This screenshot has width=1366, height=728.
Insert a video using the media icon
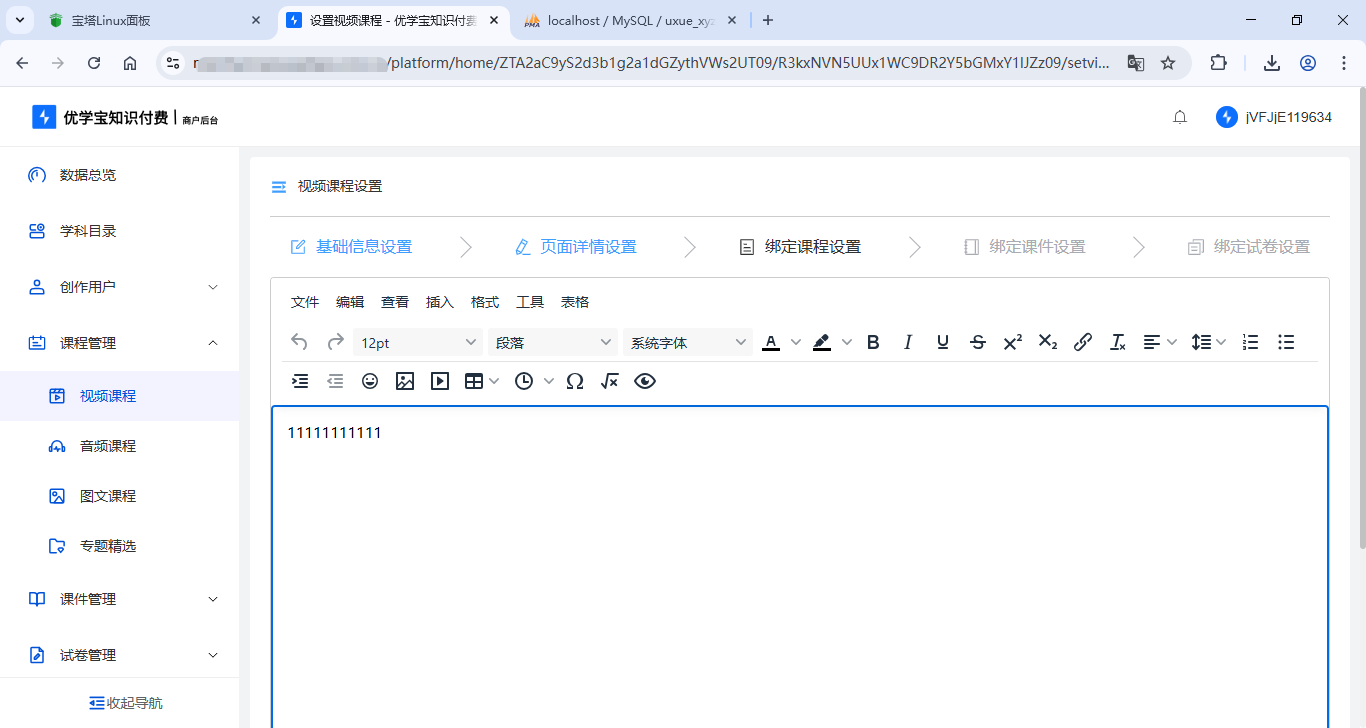click(439, 381)
